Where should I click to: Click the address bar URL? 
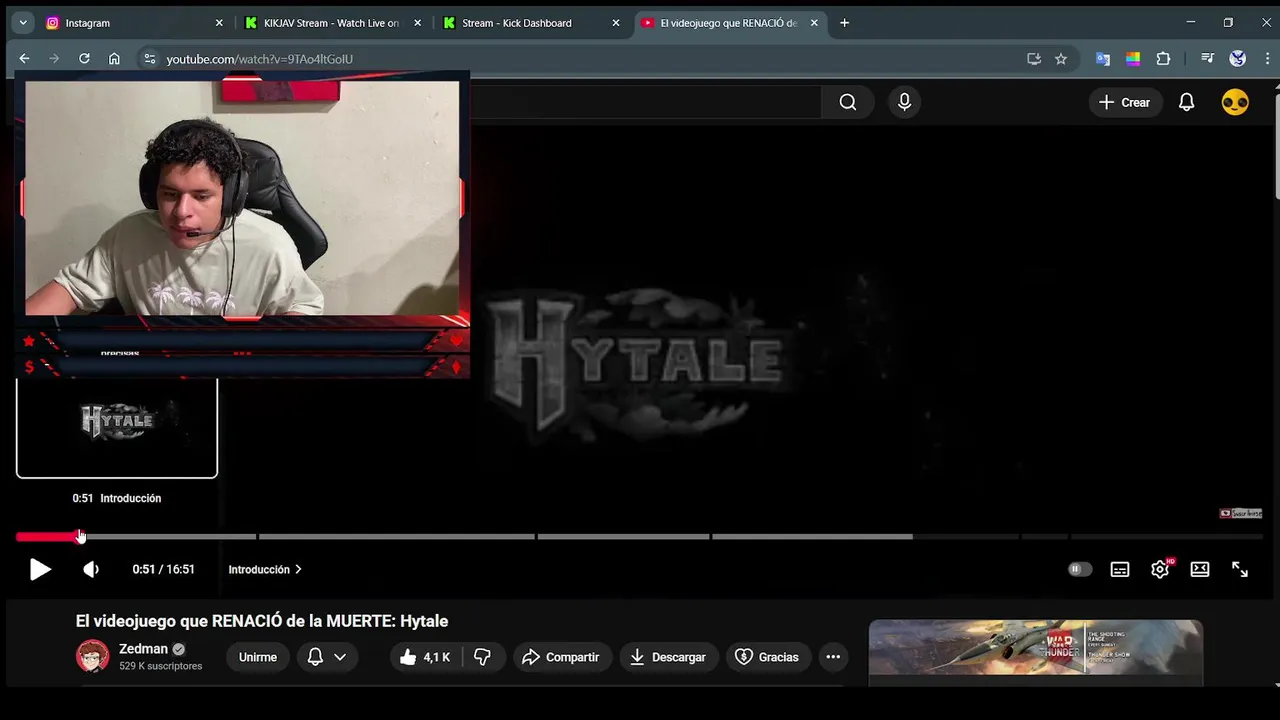[260, 59]
